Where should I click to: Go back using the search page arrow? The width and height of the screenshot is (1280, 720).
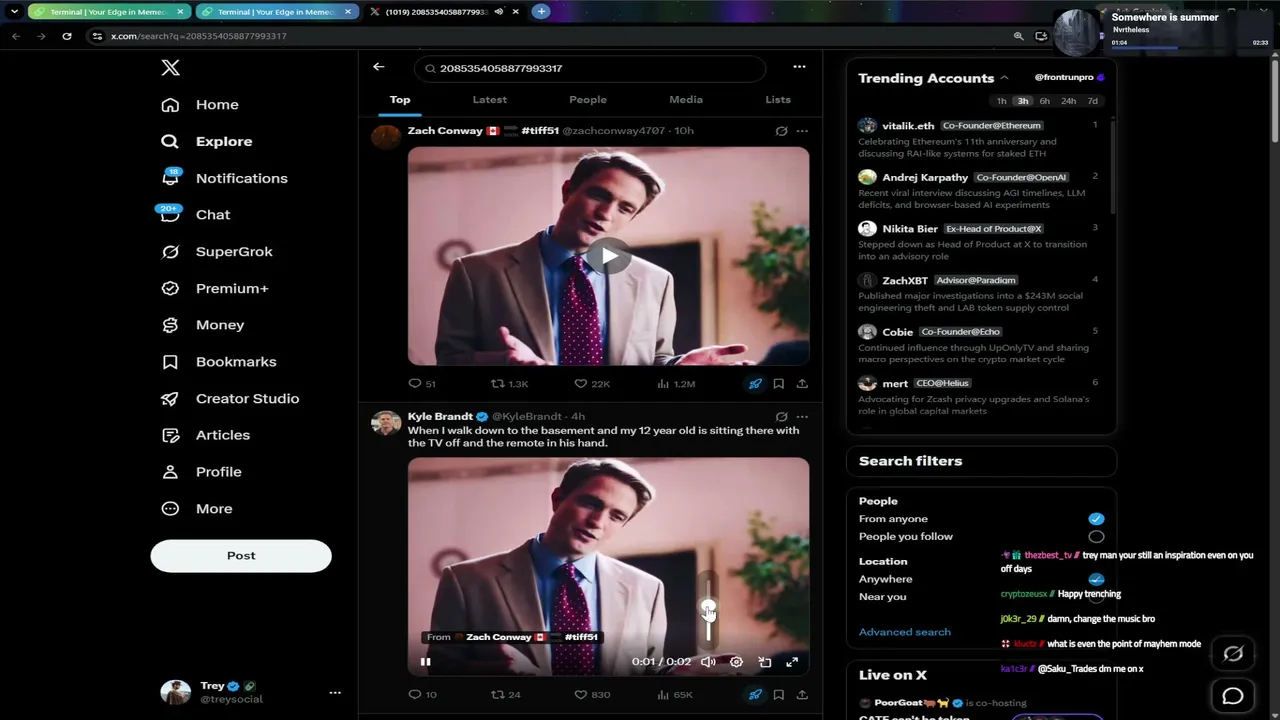click(378, 67)
